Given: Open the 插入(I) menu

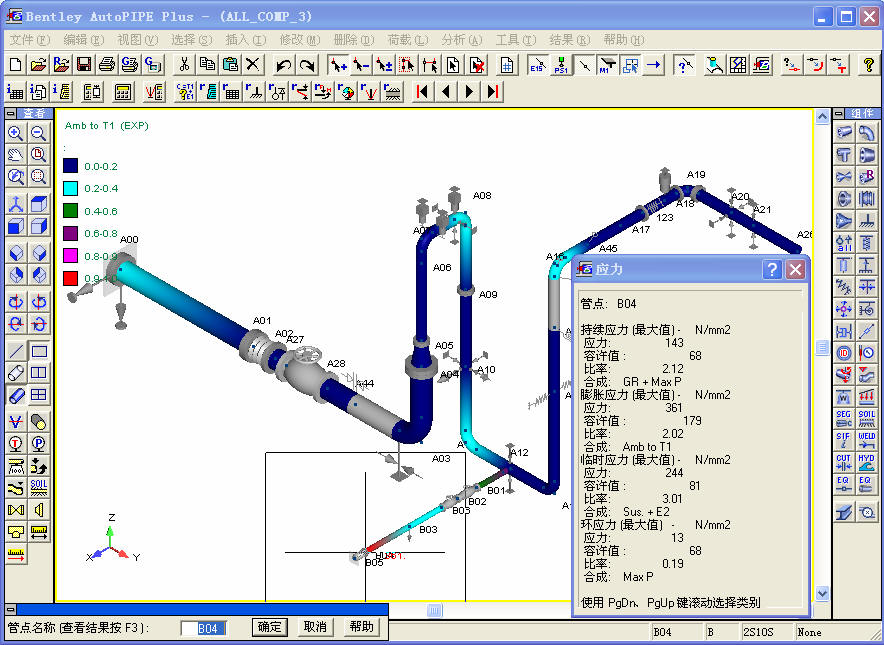Looking at the screenshot, I should point(245,39).
